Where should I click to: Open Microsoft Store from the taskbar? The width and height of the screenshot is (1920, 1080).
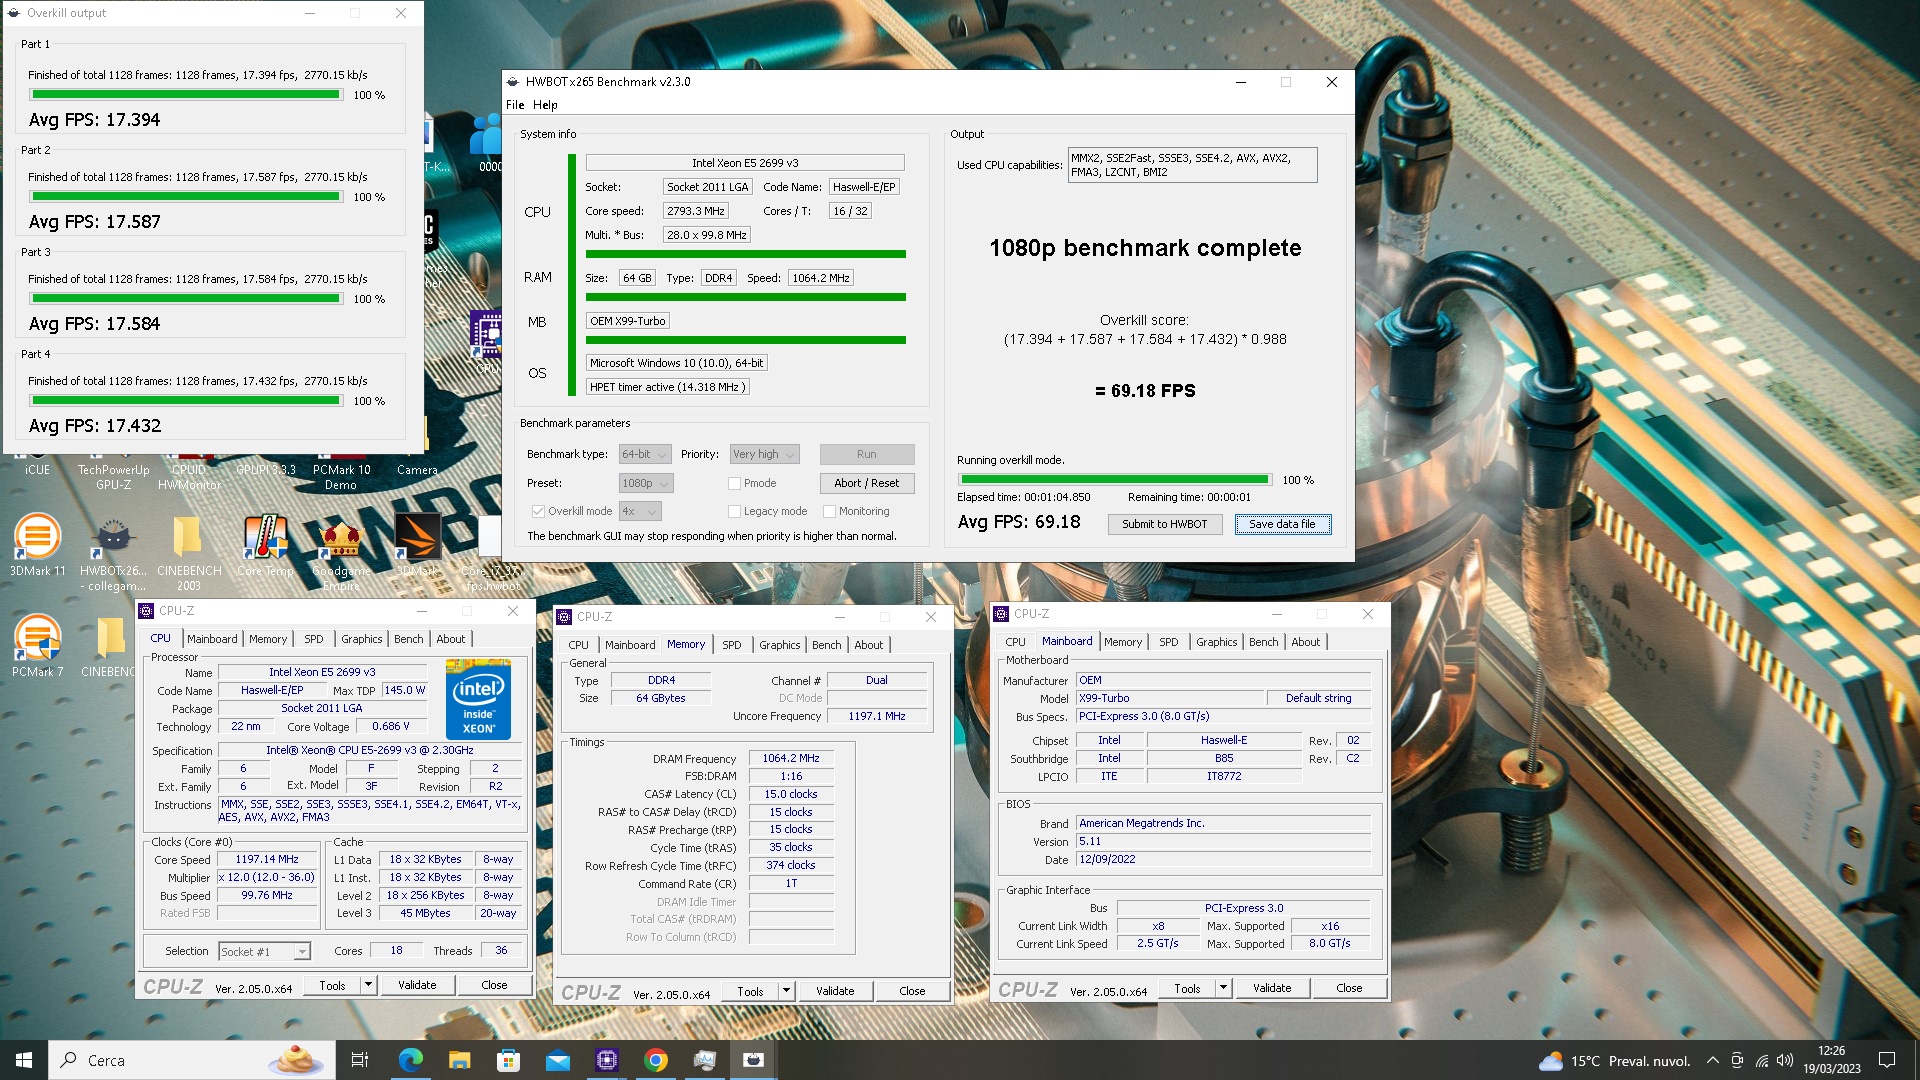[508, 1060]
